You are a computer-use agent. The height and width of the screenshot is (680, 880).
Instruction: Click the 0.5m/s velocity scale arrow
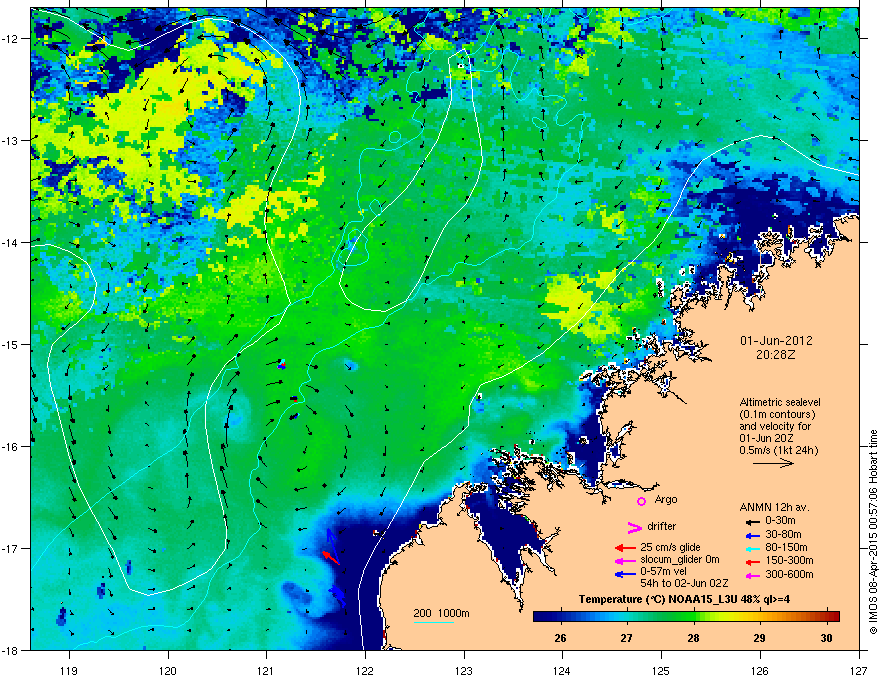click(x=773, y=463)
